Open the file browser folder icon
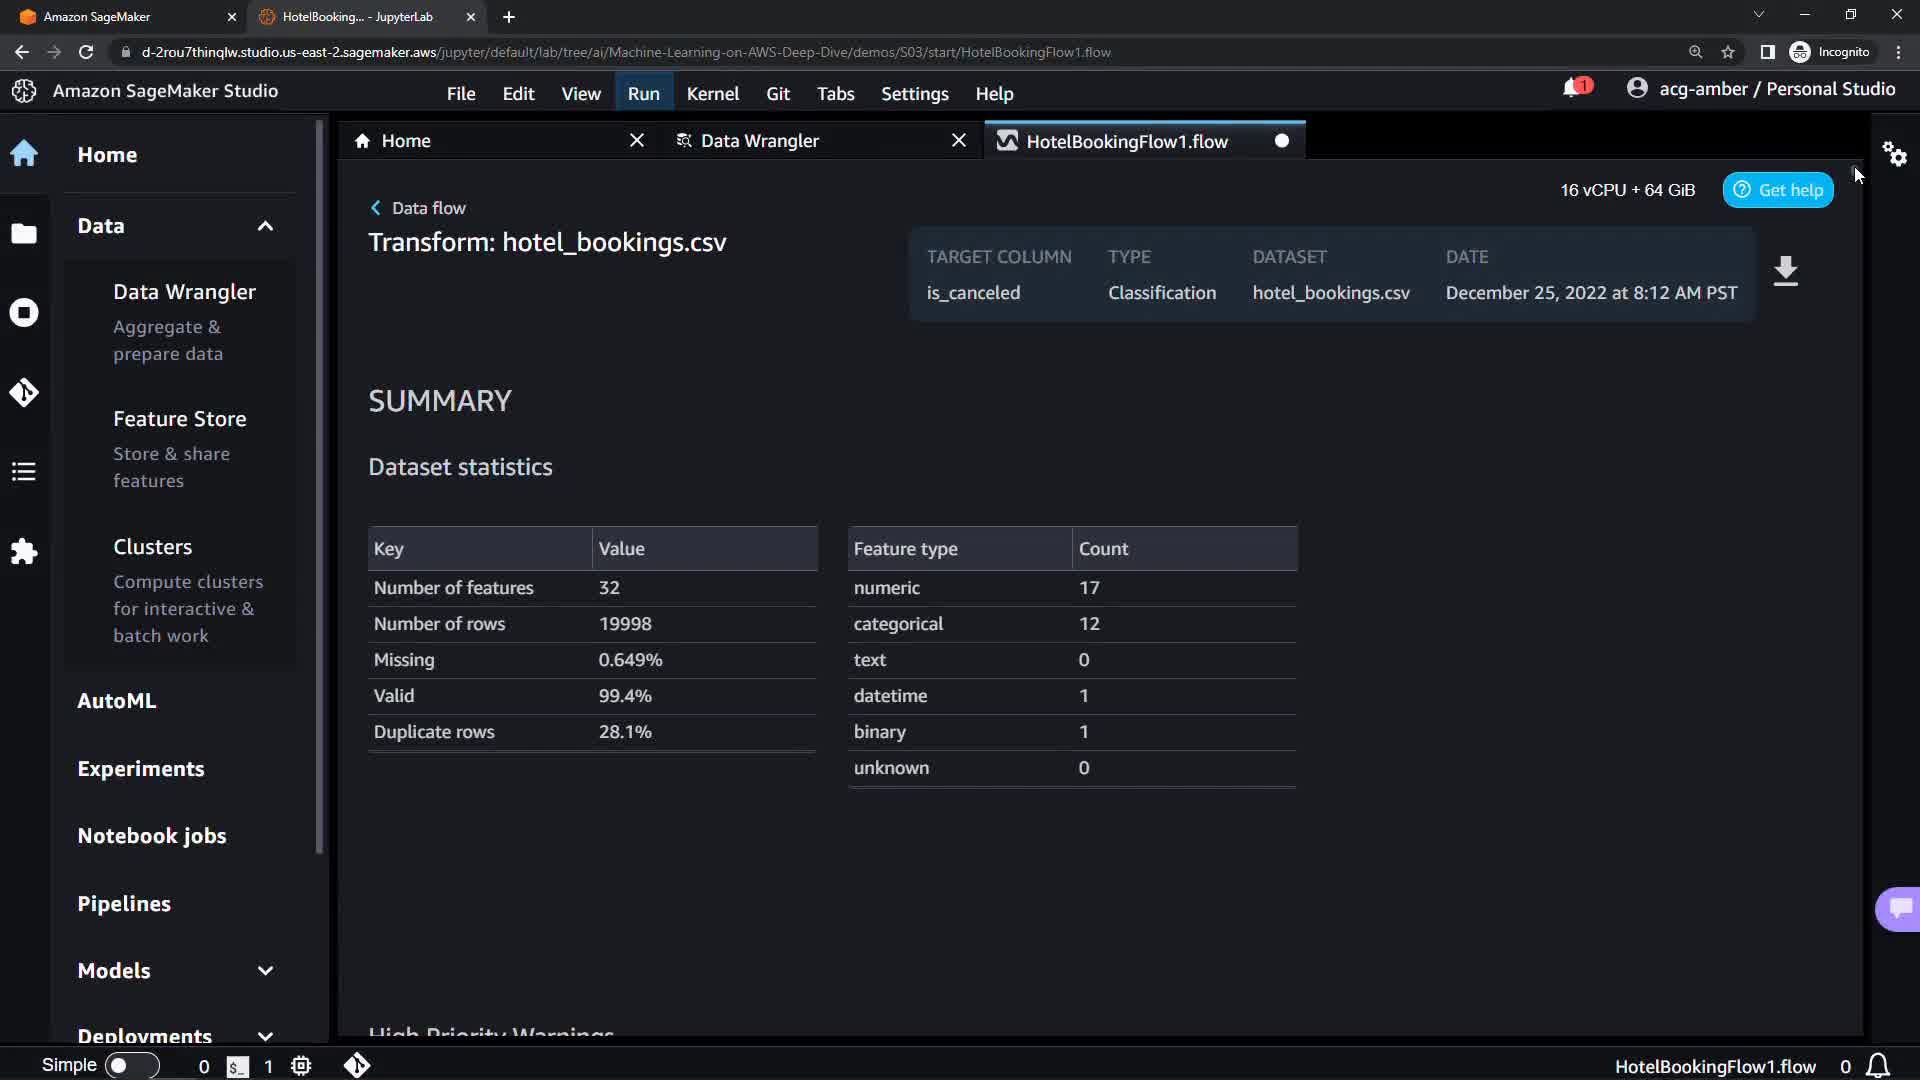The width and height of the screenshot is (1920, 1080). click(24, 233)
